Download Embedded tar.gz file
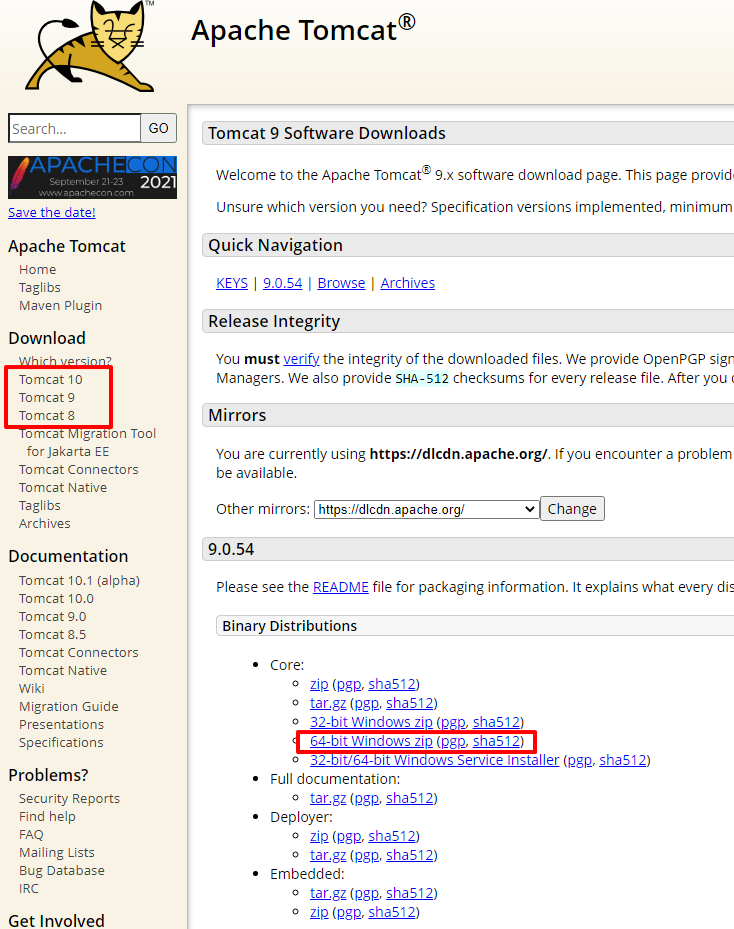734x929 pixels. 328,893
